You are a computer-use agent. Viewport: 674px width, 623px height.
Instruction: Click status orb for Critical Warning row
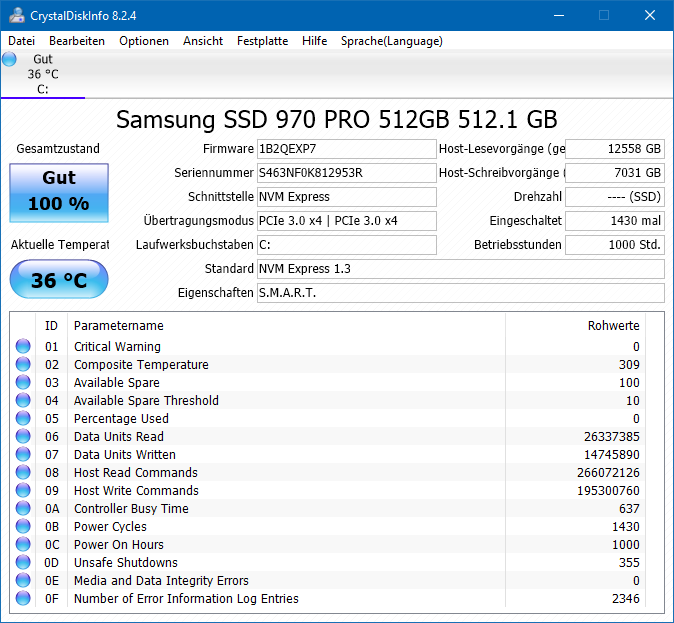[x=23, y=346]
